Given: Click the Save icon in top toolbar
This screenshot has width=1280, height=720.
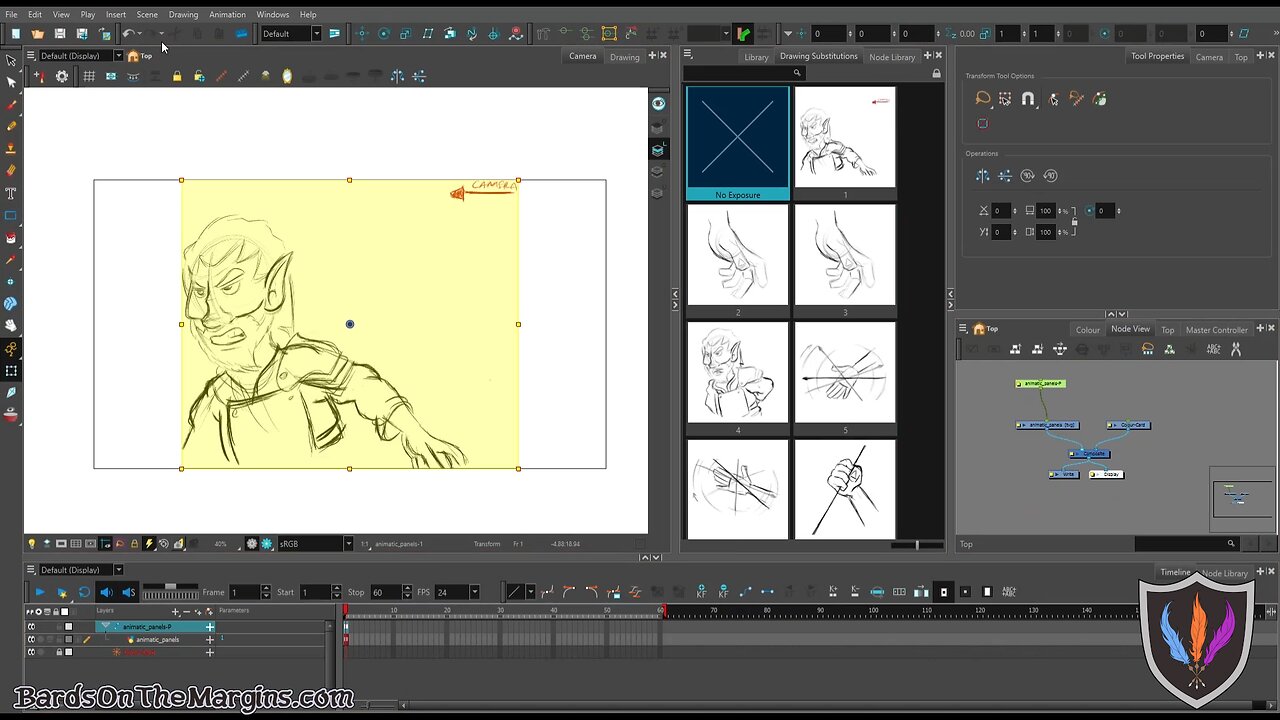Looking at the screenshot, I should (x=59, y=34).
